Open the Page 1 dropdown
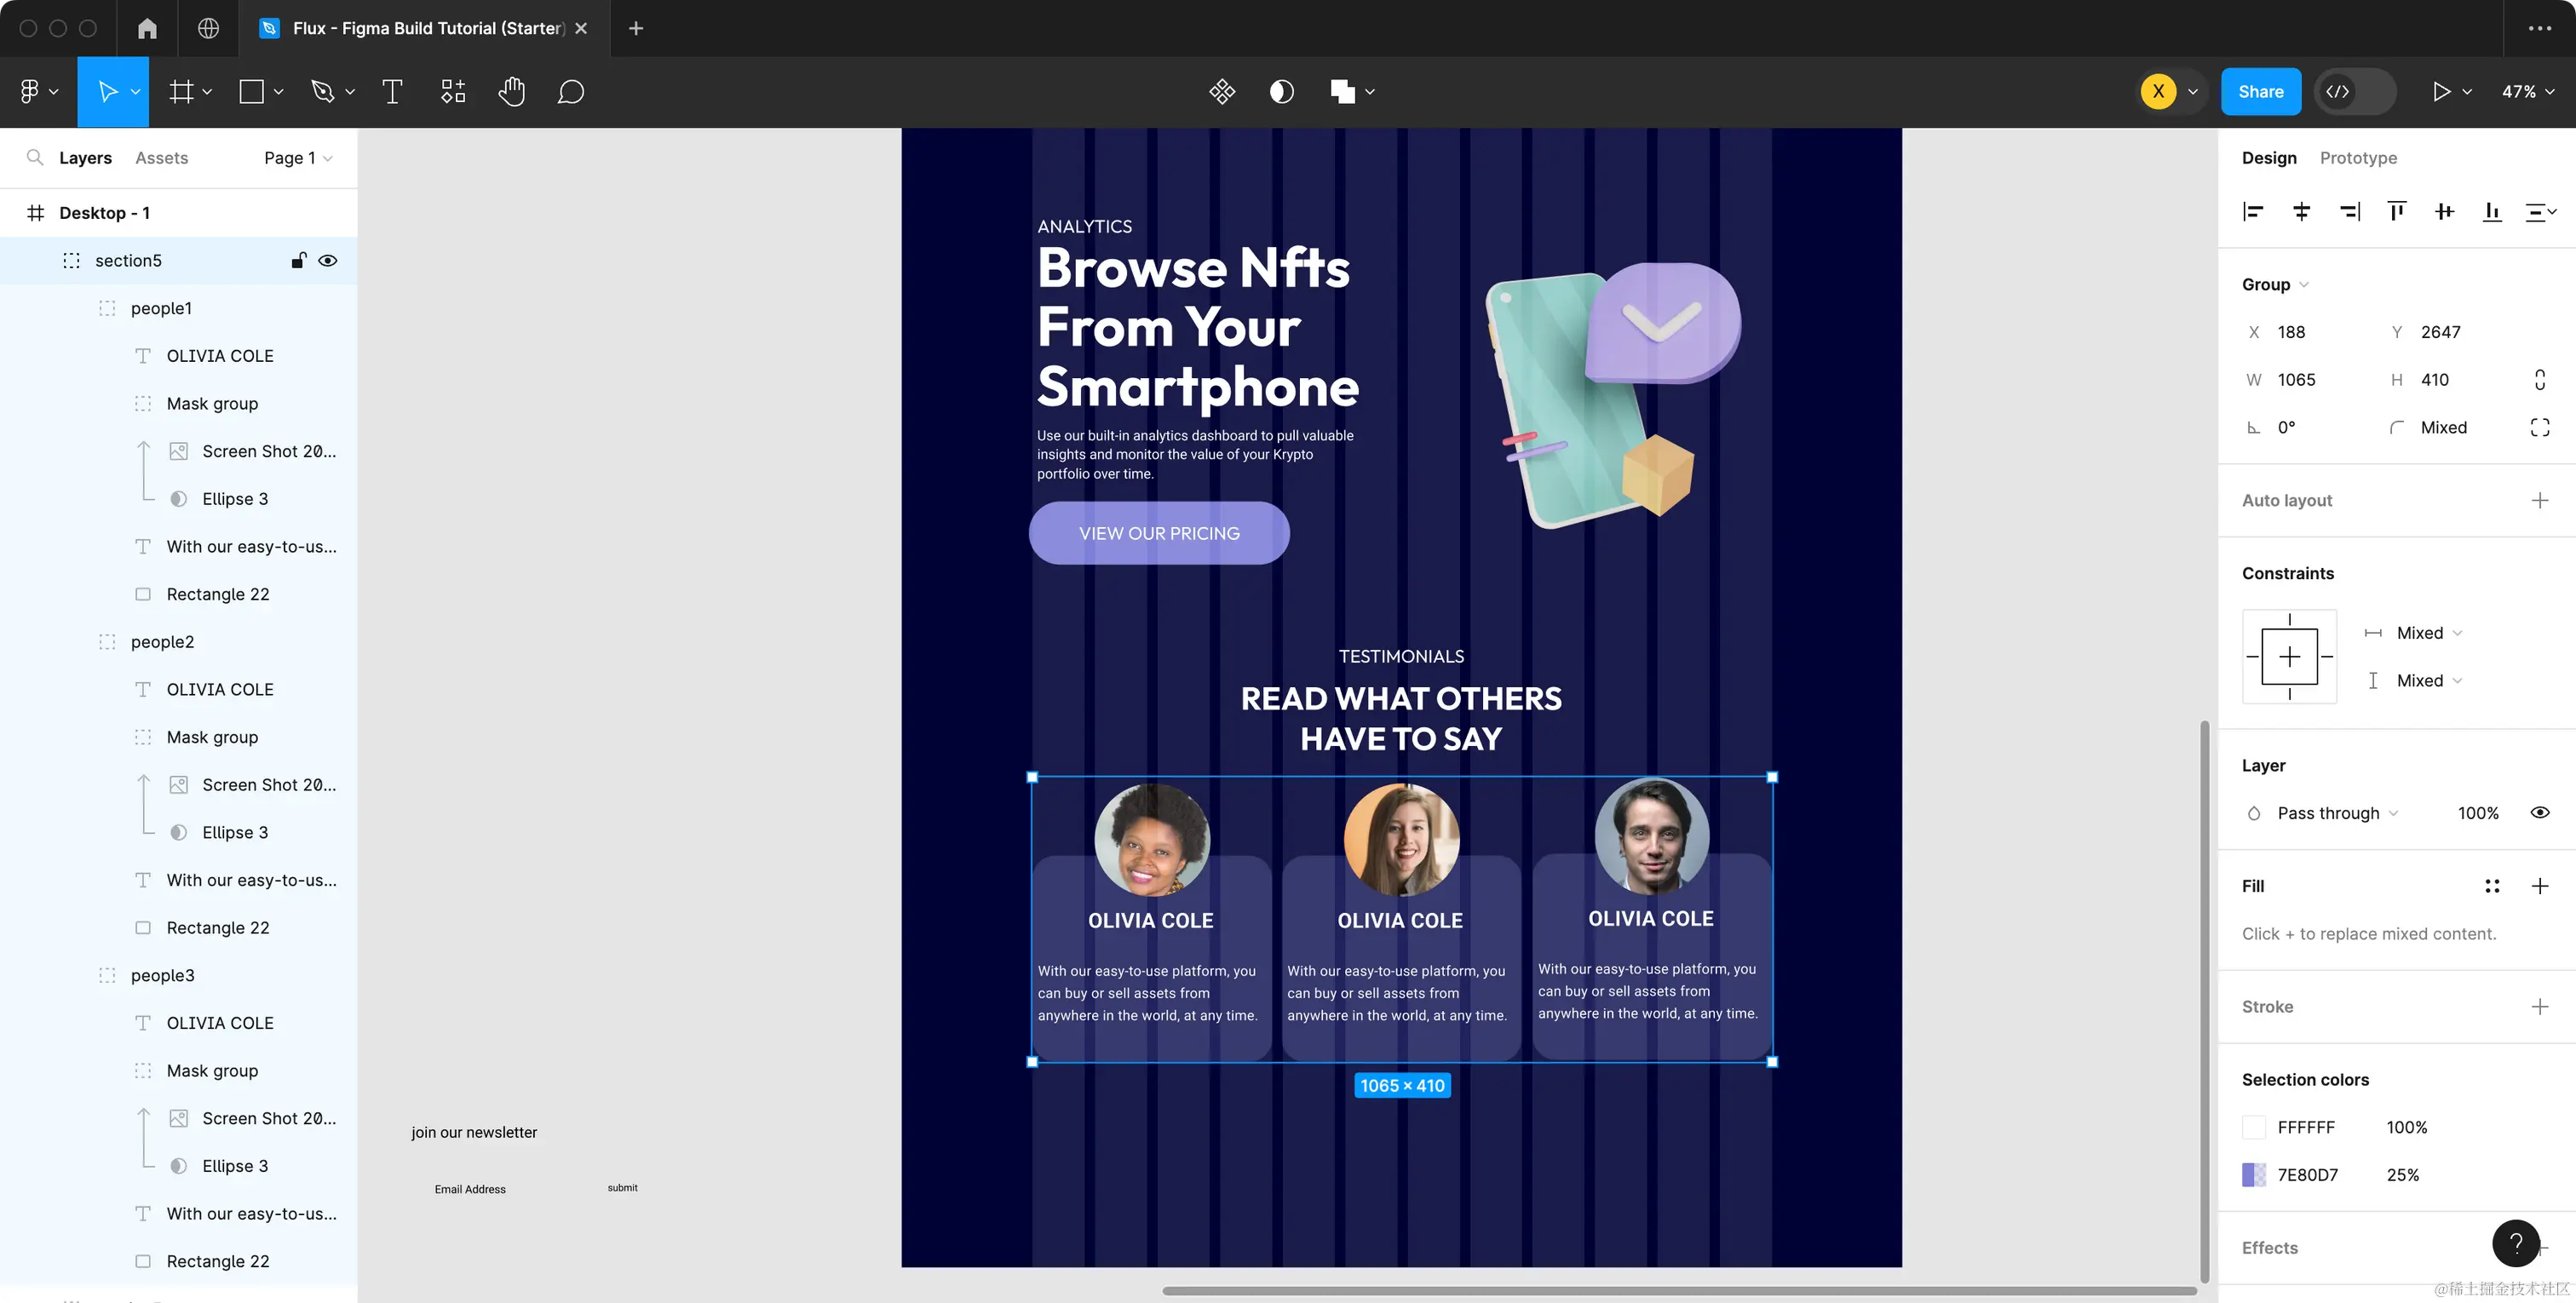Screen dimensions: 2576x1303 (297, 158)
